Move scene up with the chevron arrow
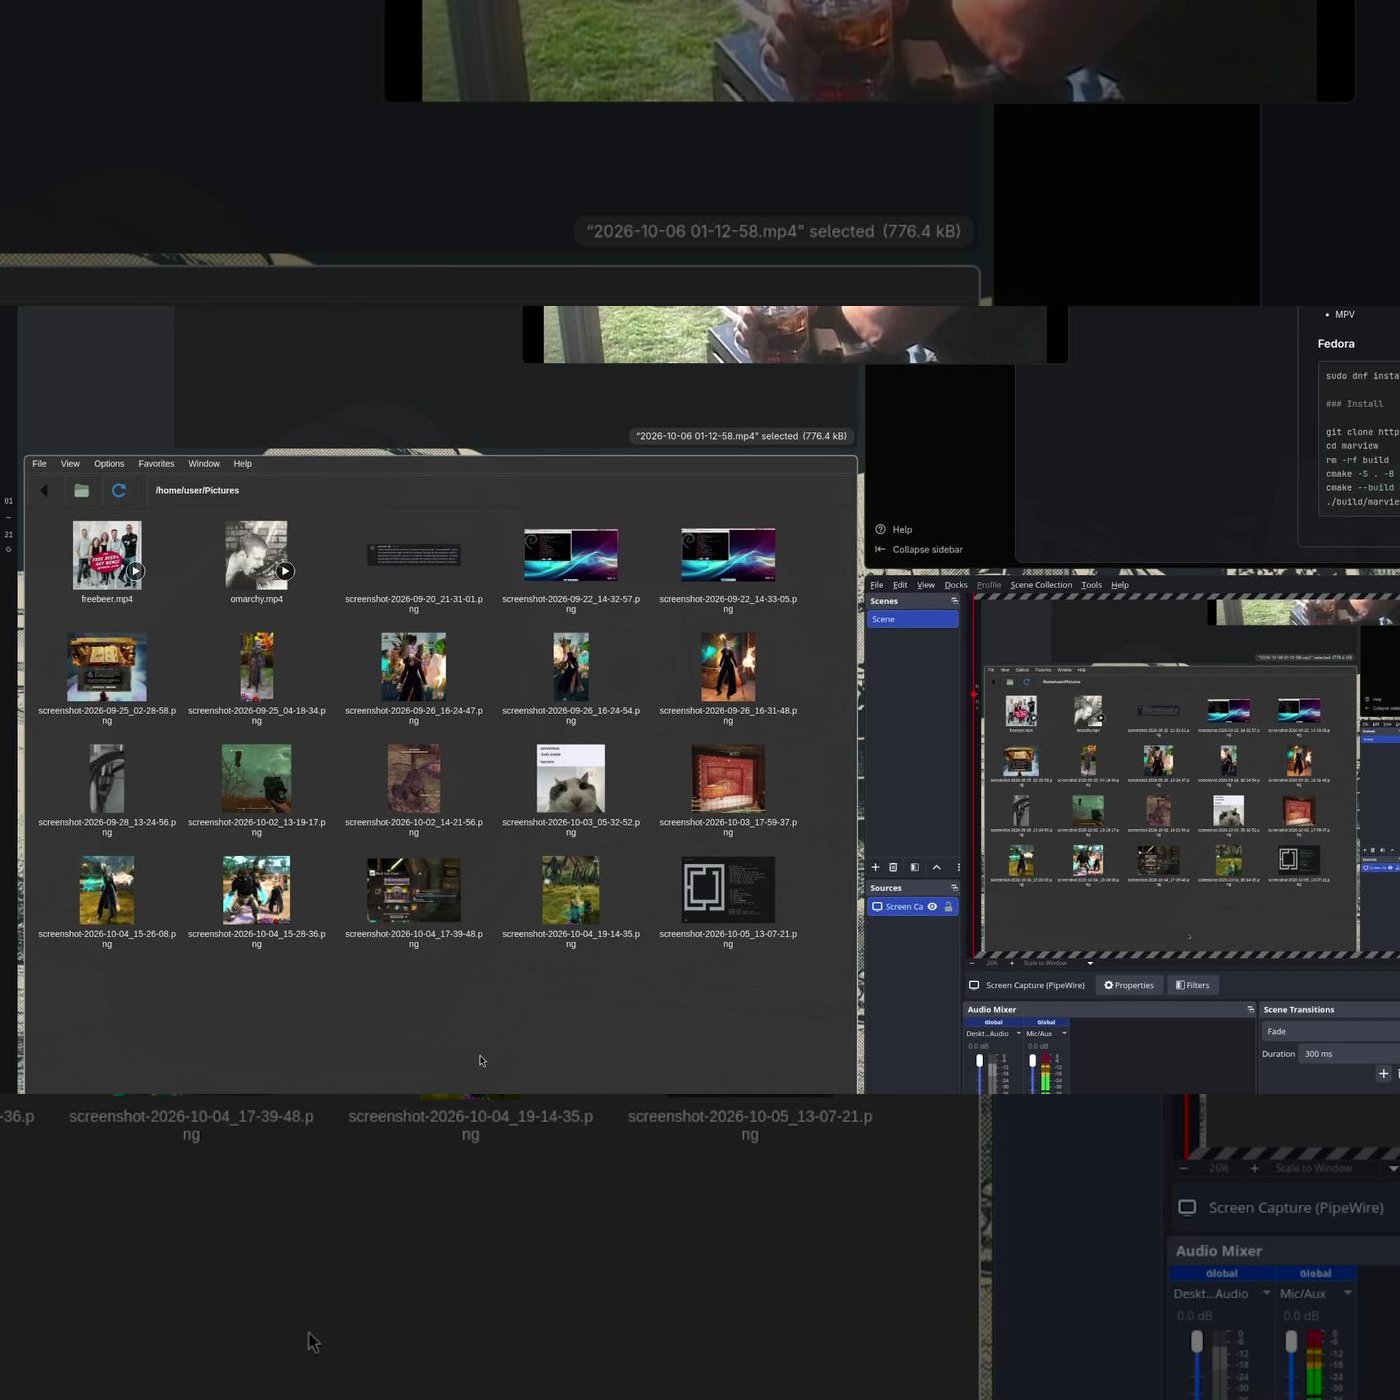The height and width of the screenshot is (1400, 1400). [x=937, y=867]
